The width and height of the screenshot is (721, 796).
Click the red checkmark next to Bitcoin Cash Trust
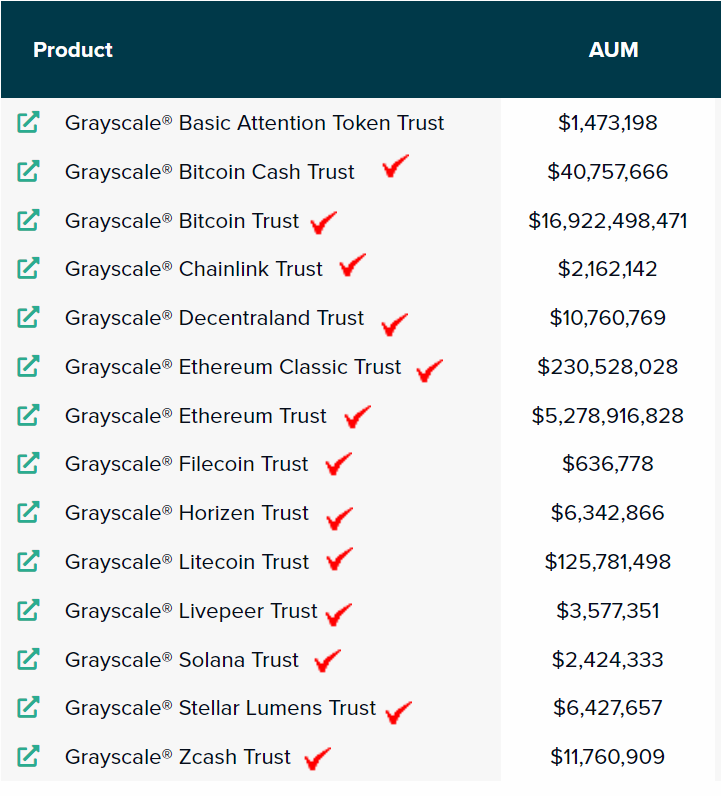click(396, 166)
